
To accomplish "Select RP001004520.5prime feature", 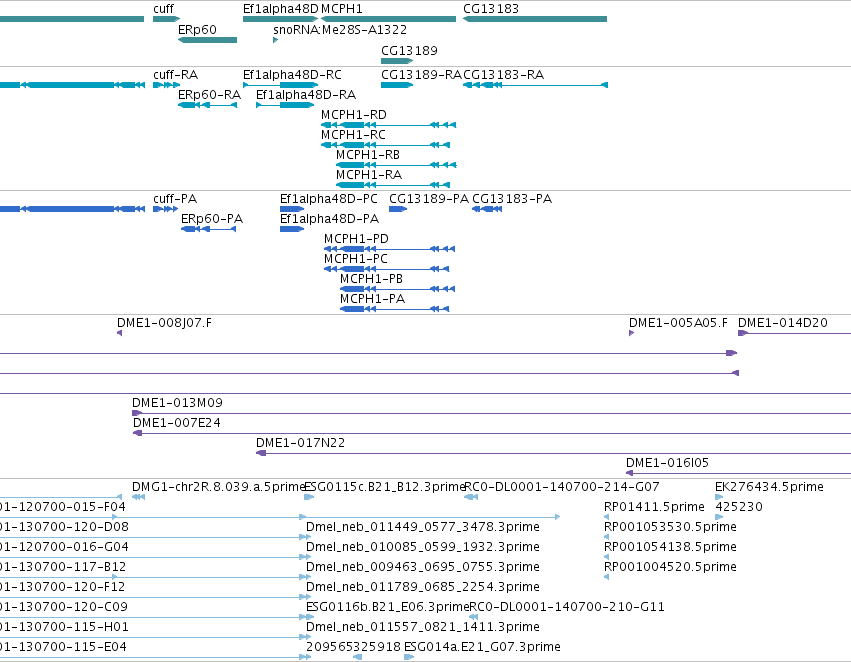I will click(x=606, y=577).
